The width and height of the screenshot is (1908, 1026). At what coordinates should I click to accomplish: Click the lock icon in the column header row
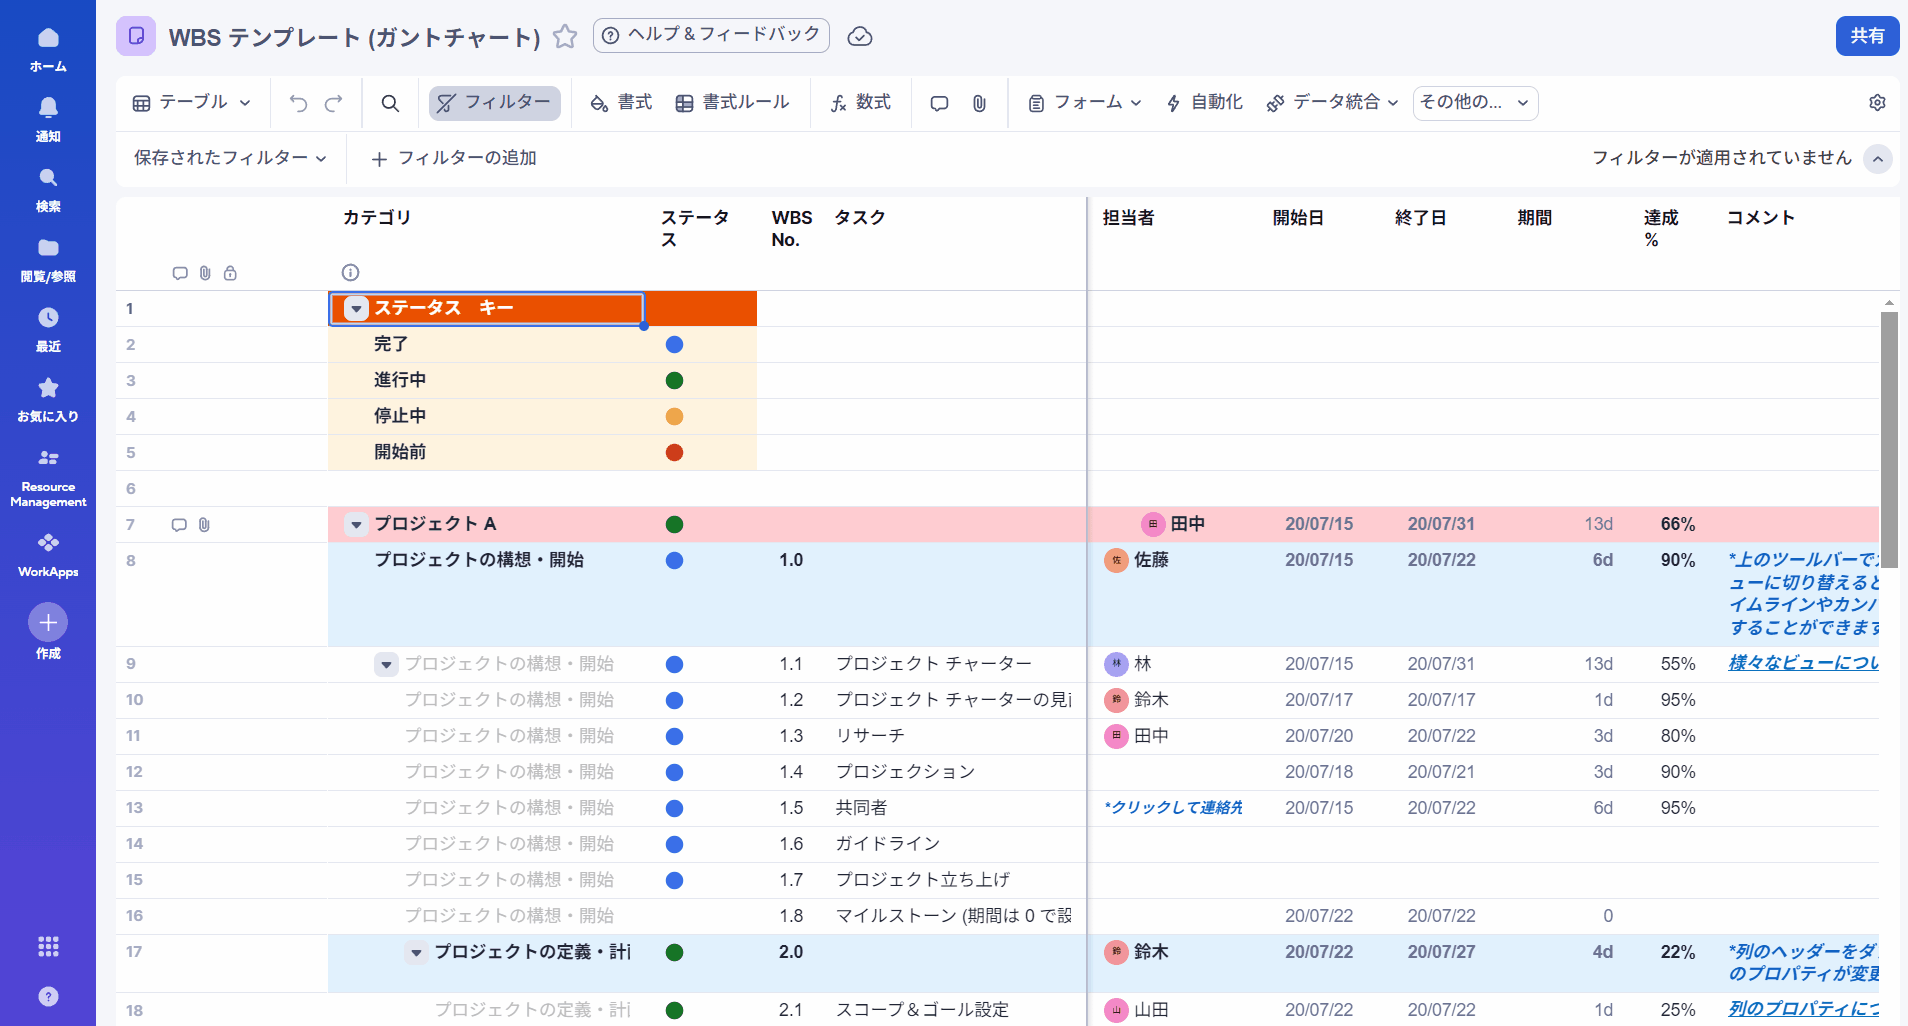point(230,273)
